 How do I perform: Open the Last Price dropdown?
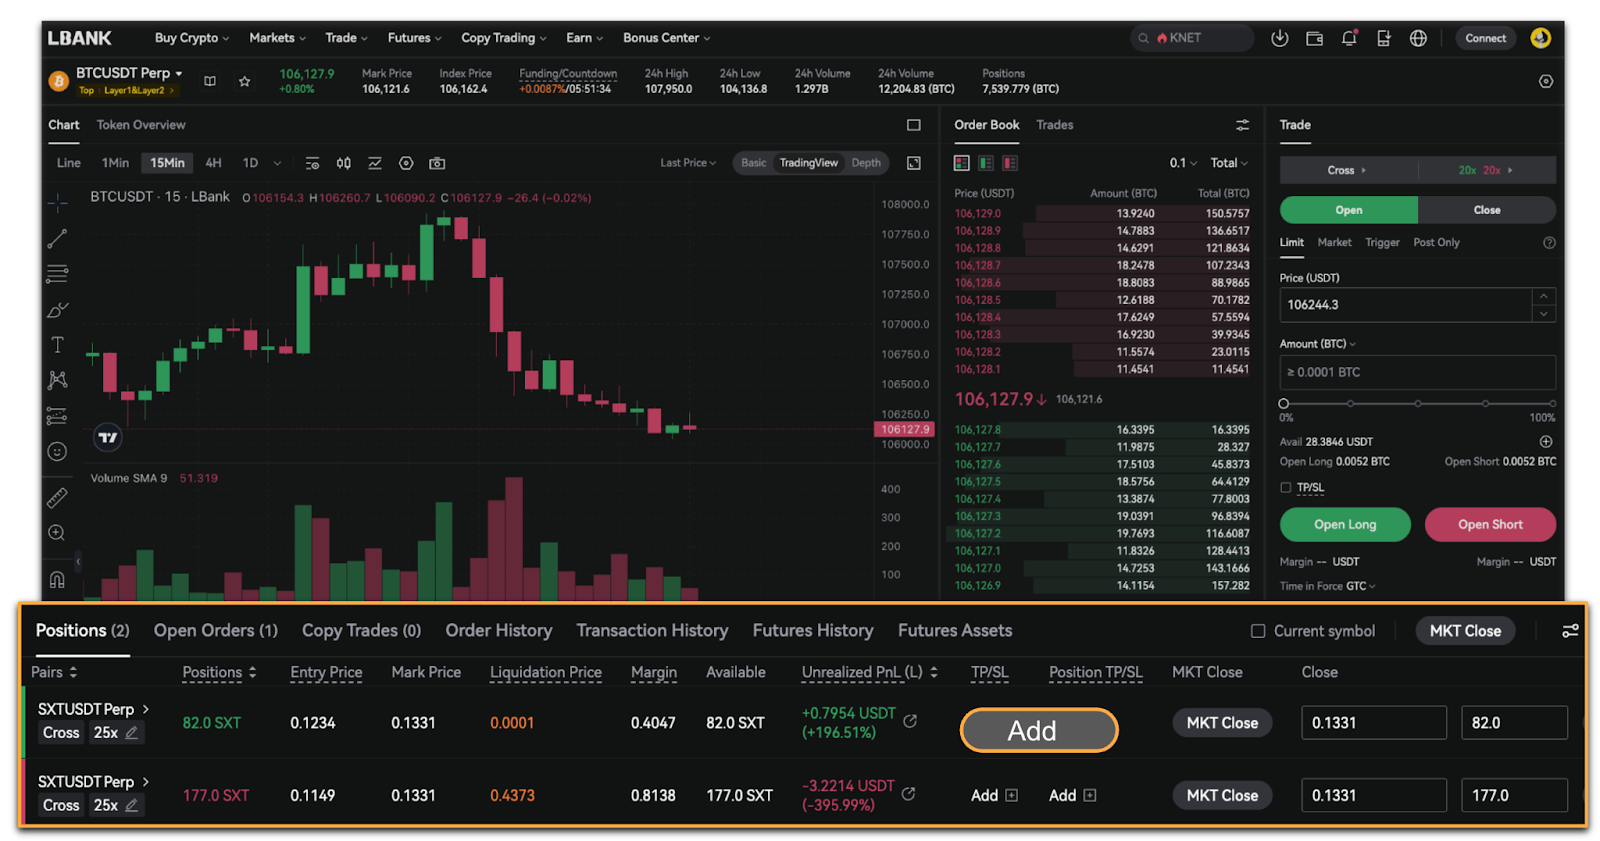(x=688, y=163)
